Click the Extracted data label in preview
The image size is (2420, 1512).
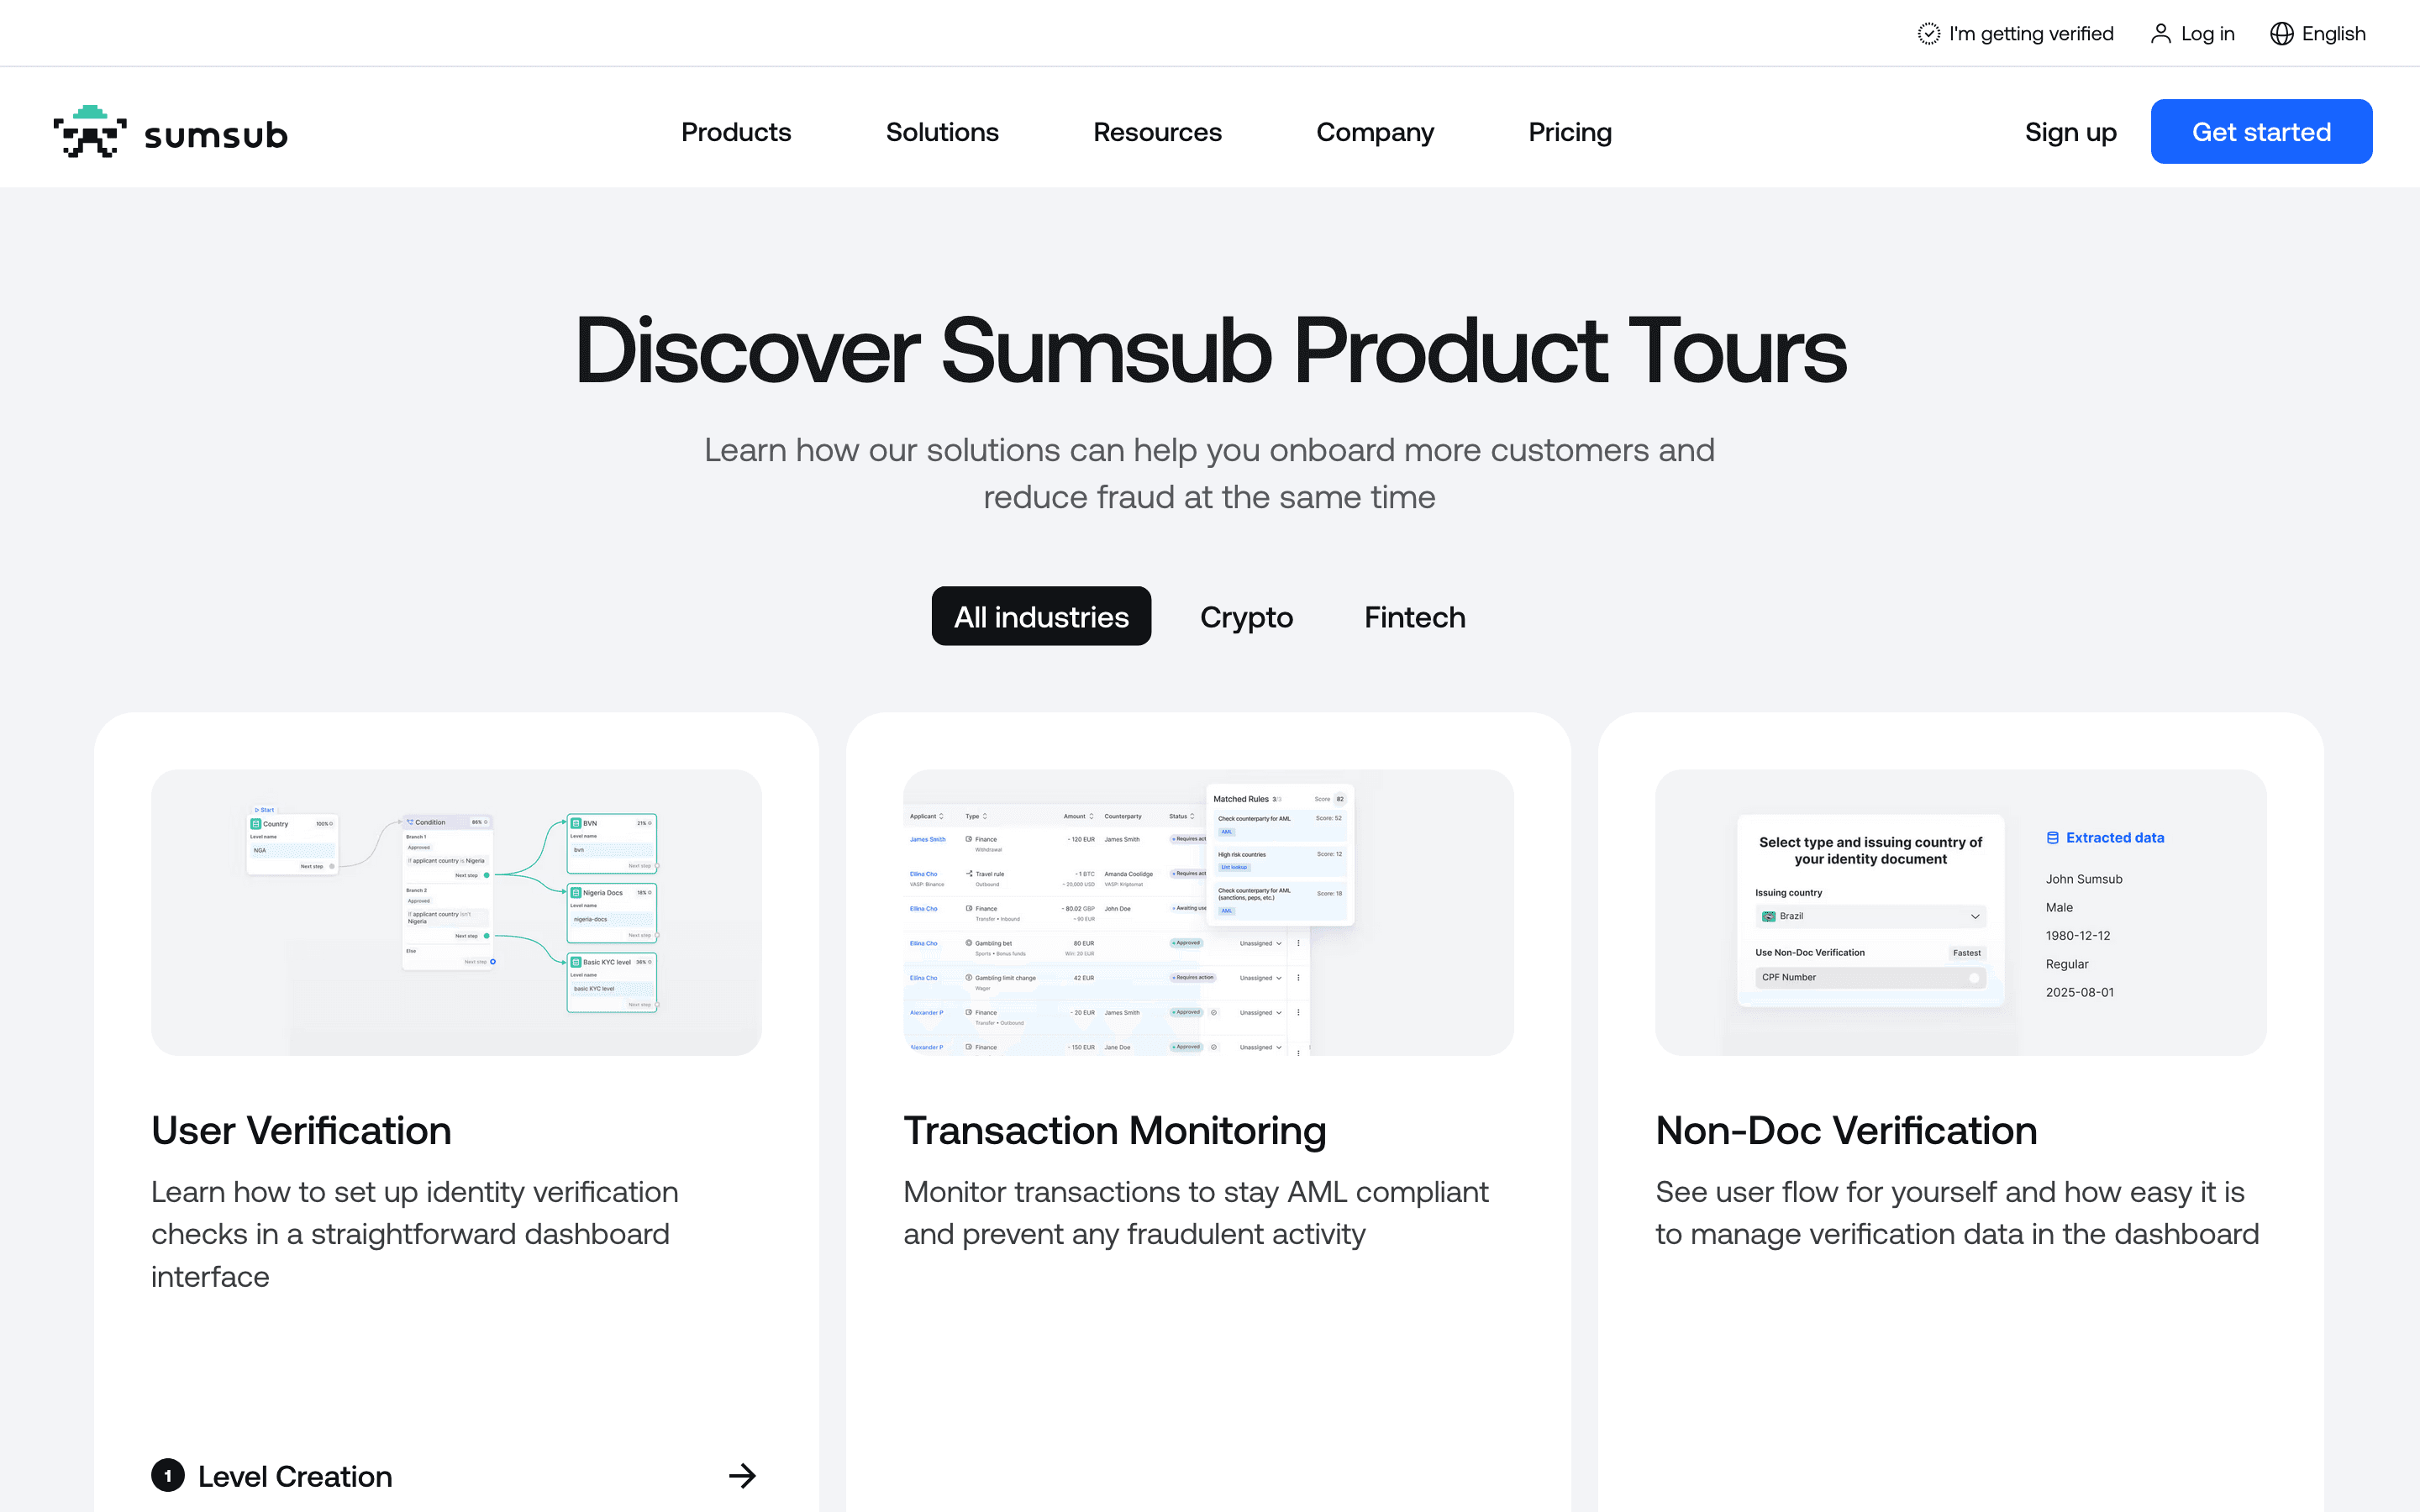[x=2105, y=838]
